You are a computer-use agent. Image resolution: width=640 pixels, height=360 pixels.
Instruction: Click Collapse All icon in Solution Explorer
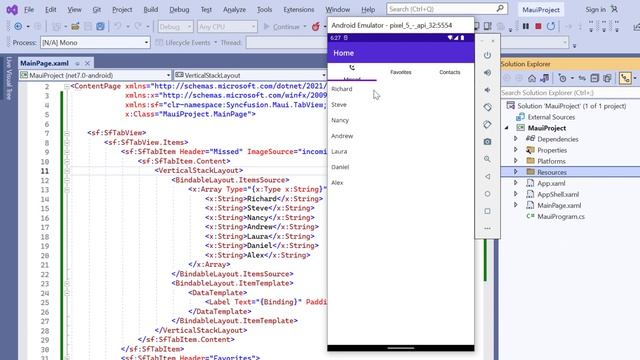(x=595, y=78)
